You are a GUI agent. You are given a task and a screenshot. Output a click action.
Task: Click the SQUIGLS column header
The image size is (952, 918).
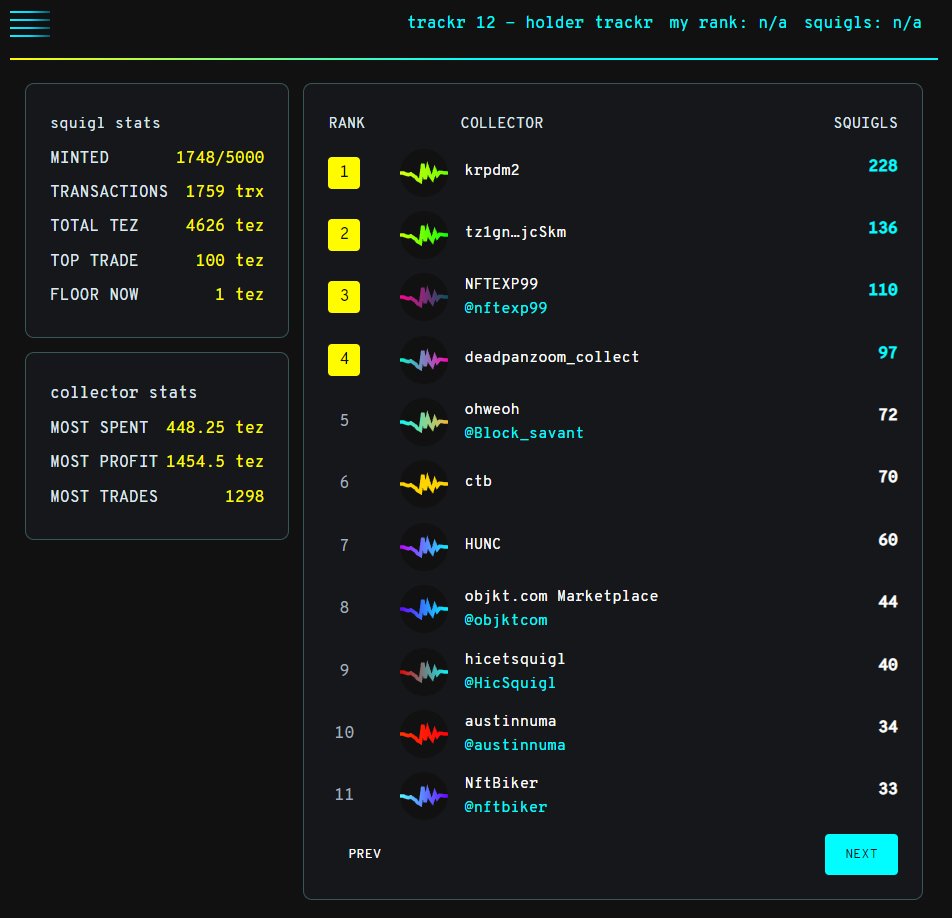[x=865, y=123]
